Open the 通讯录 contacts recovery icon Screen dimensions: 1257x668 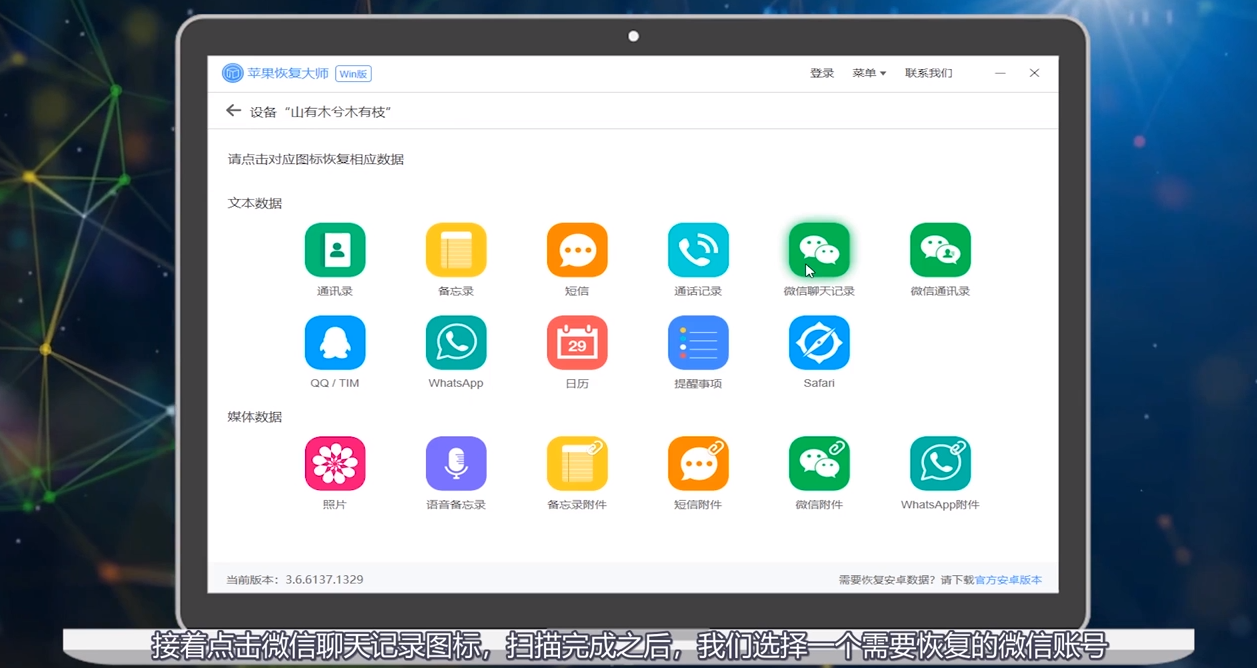click(335, 250)
